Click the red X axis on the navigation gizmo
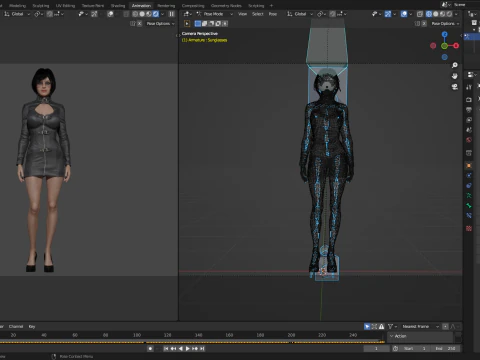The height and width of the screenshot is (360, 480). [x=456, y=46]
